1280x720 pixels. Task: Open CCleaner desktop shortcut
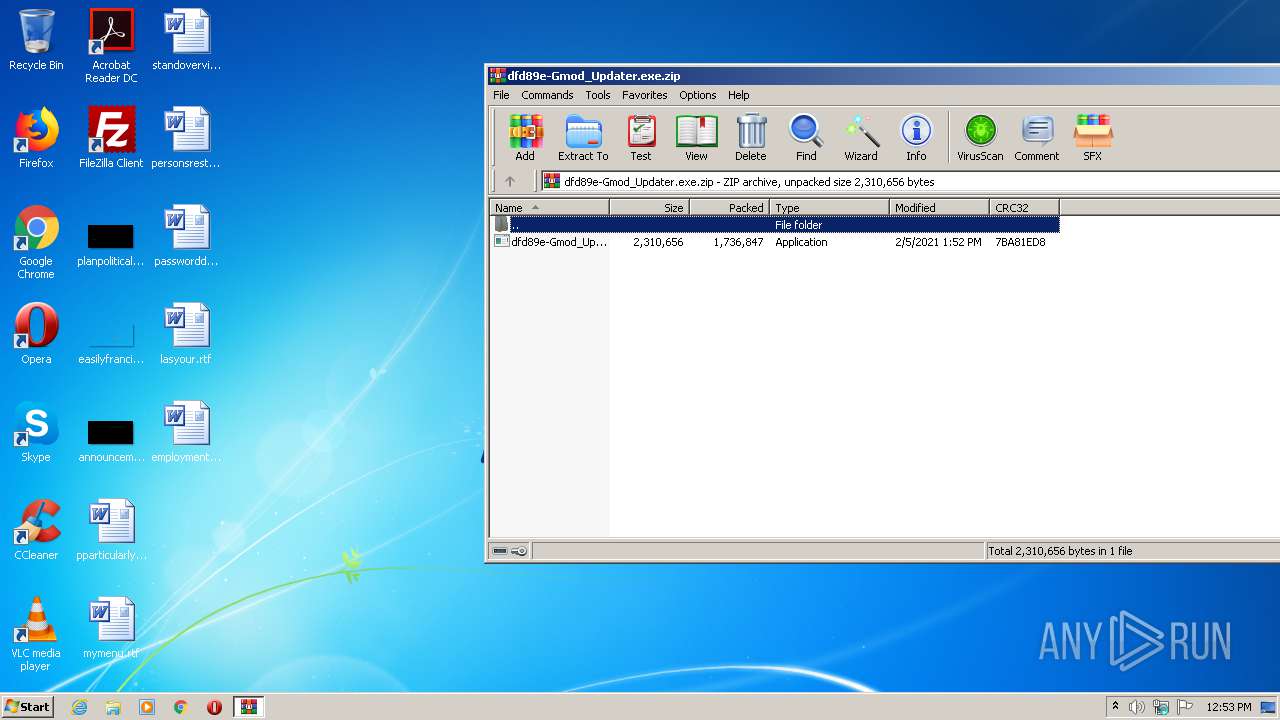(36, 530)
